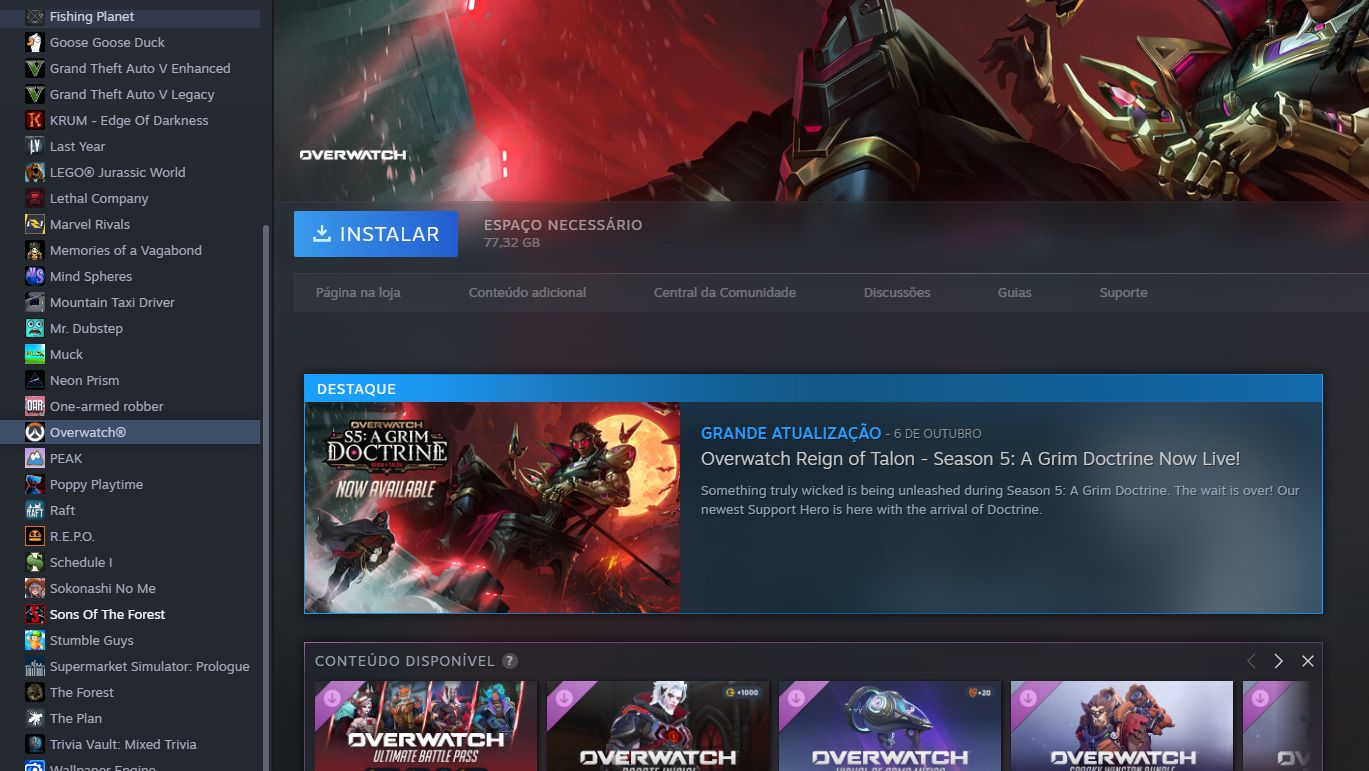The width and height of the screenshot is (1369, 771).
Task: Click the Raft game icon
Action: pos(35,510)
